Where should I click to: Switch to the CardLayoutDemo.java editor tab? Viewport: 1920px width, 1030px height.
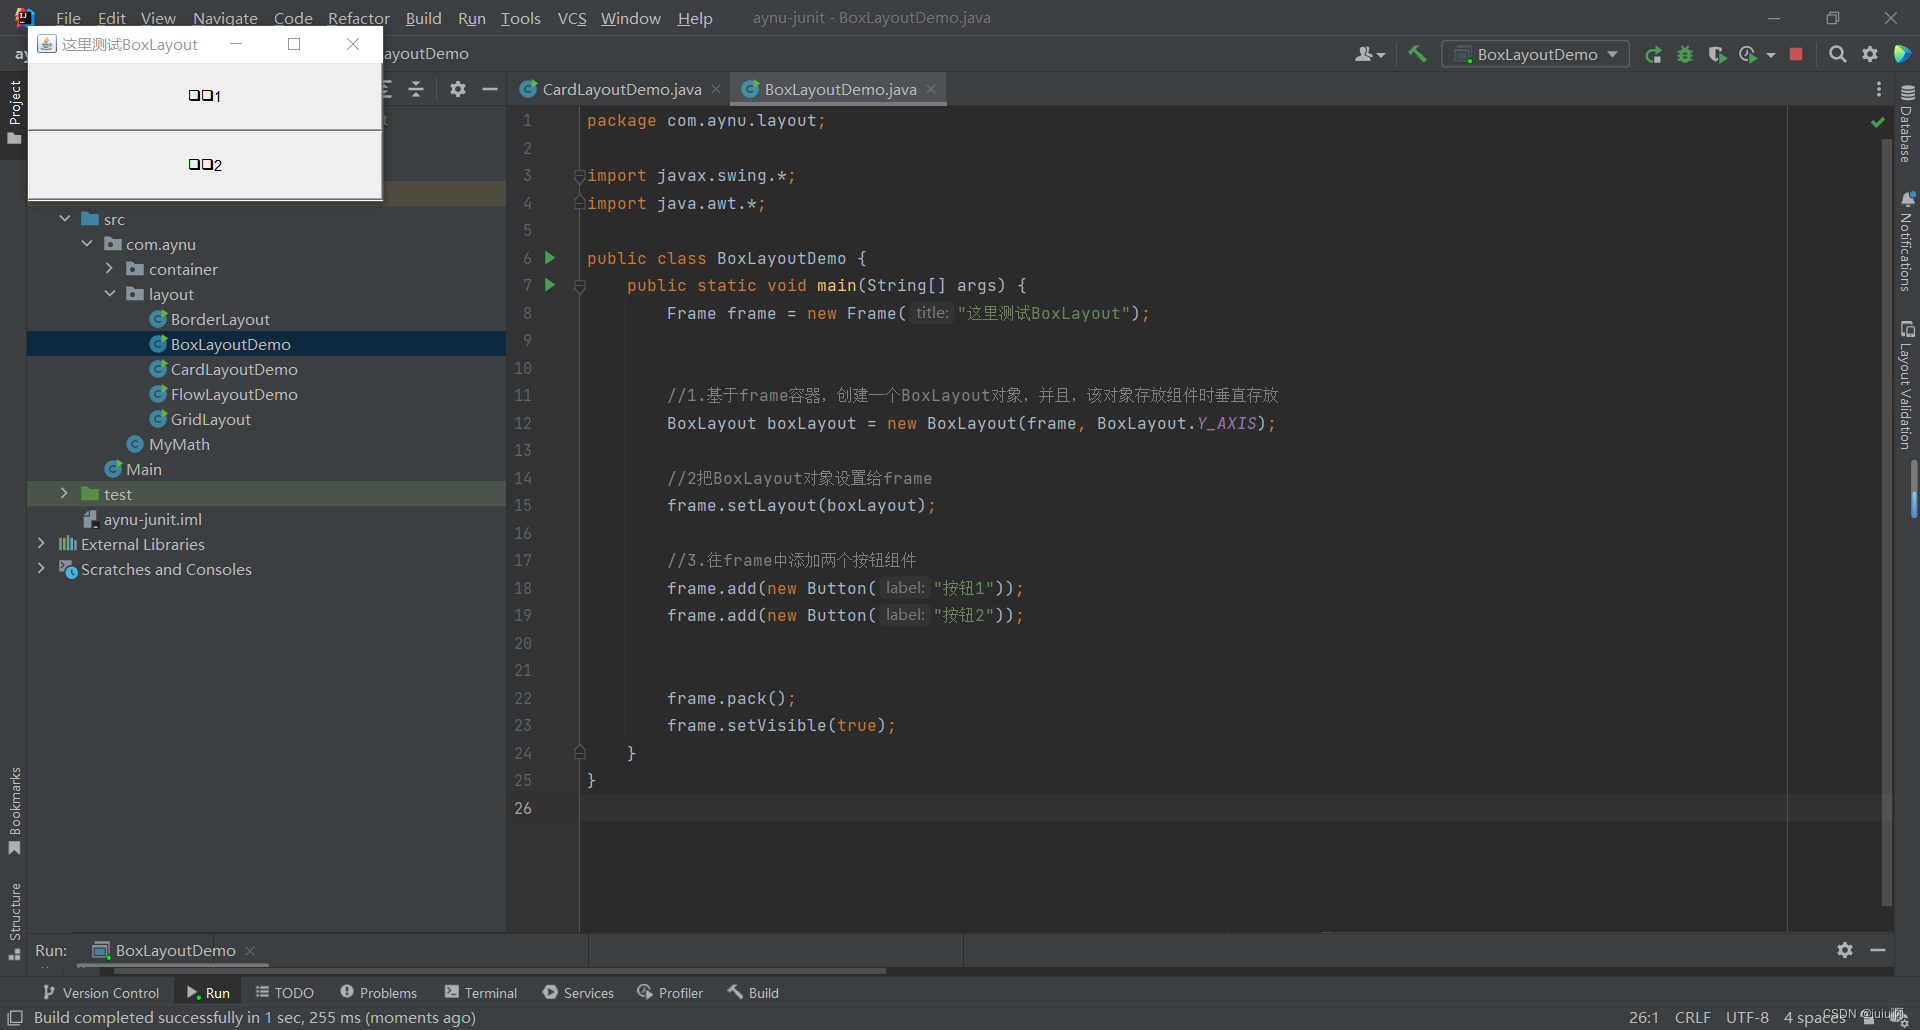tap(620, 89)
